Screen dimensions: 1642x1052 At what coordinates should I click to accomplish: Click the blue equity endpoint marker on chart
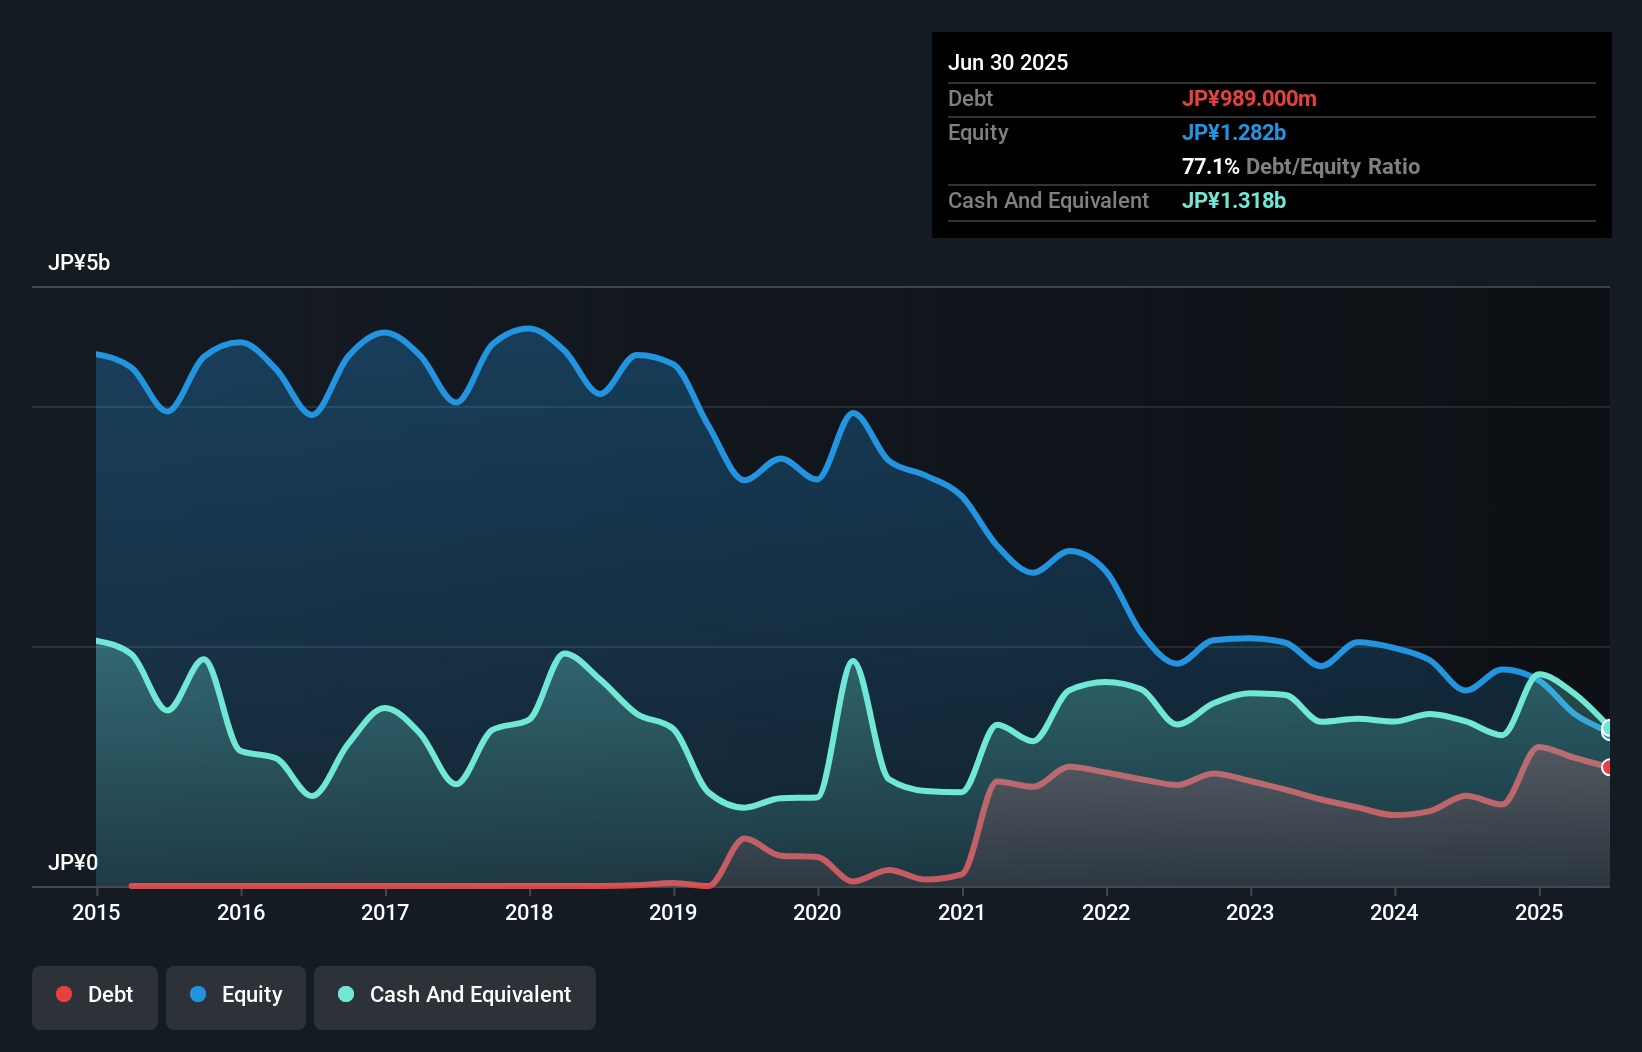click(x=1607, y=735)
